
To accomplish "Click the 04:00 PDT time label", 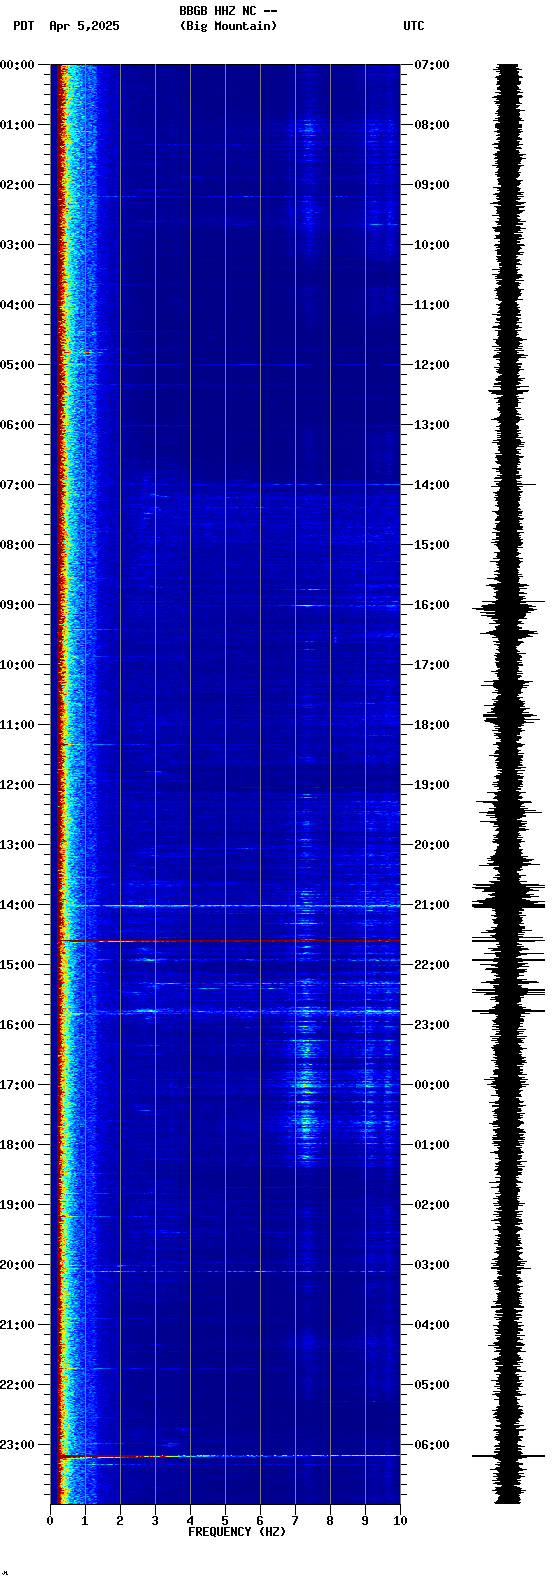I will (x=17, y=305).
